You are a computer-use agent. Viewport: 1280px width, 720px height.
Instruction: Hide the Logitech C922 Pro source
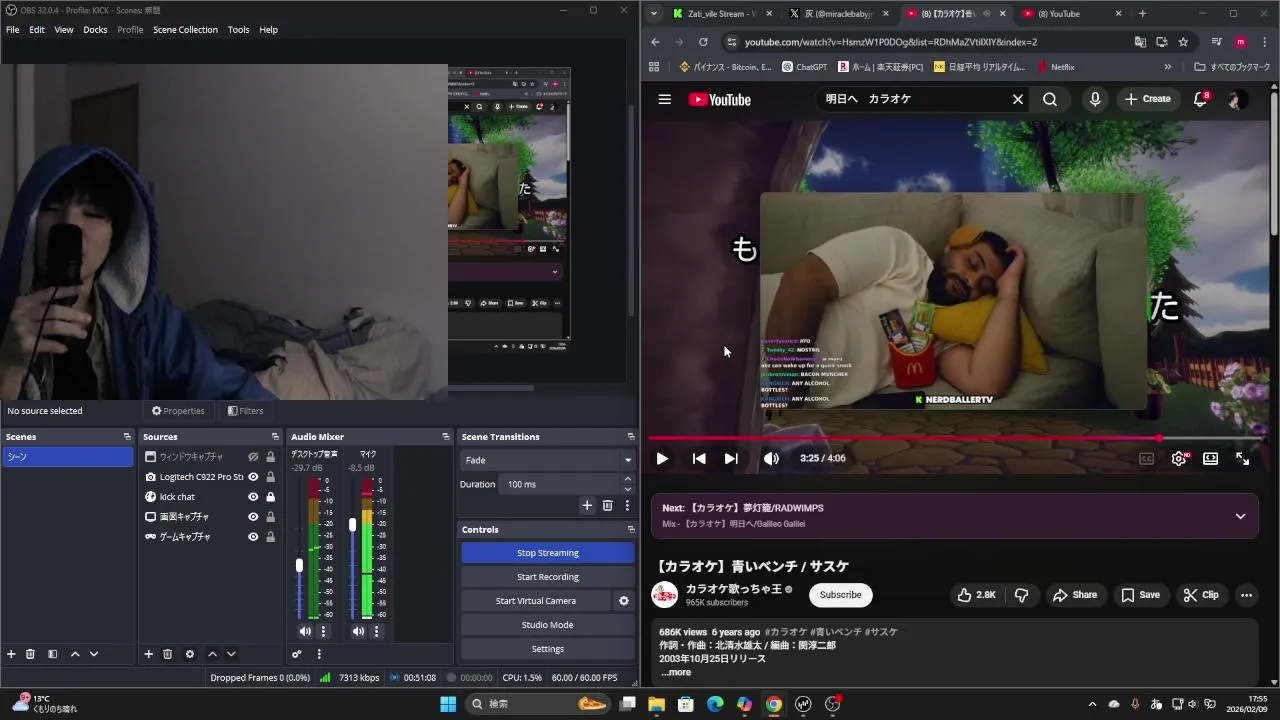(253, 477)
